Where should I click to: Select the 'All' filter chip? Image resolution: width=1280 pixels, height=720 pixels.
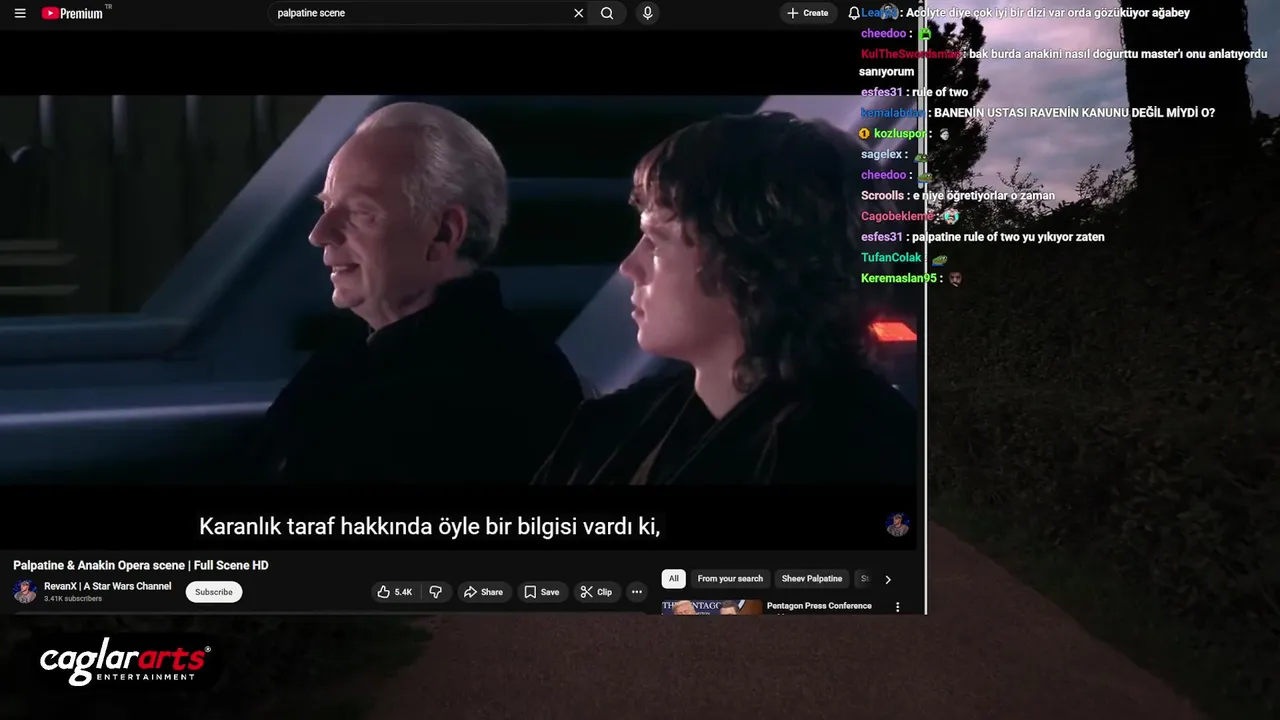click(x=673, y=579)
